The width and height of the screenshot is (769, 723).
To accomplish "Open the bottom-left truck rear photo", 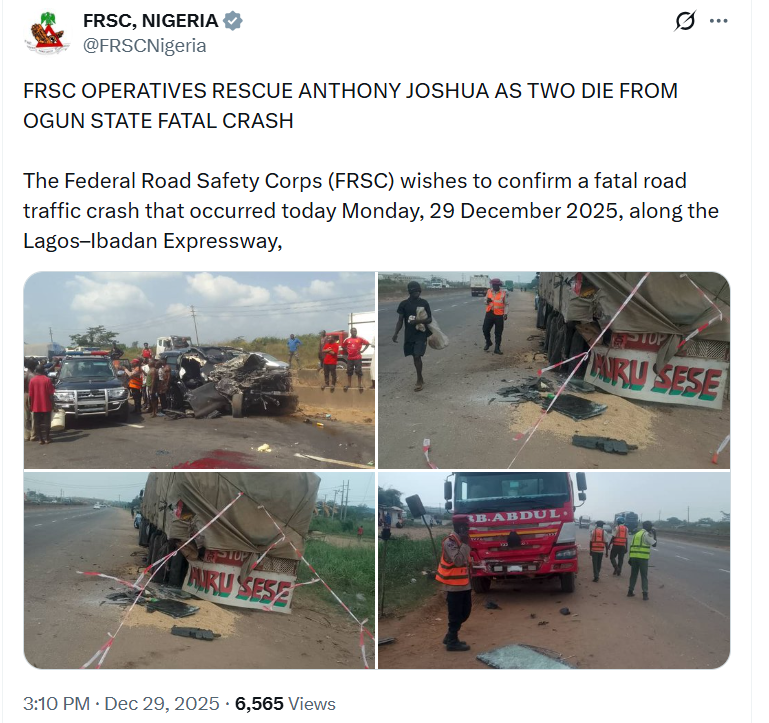I will pyautogui.click(x=199, y=570).
